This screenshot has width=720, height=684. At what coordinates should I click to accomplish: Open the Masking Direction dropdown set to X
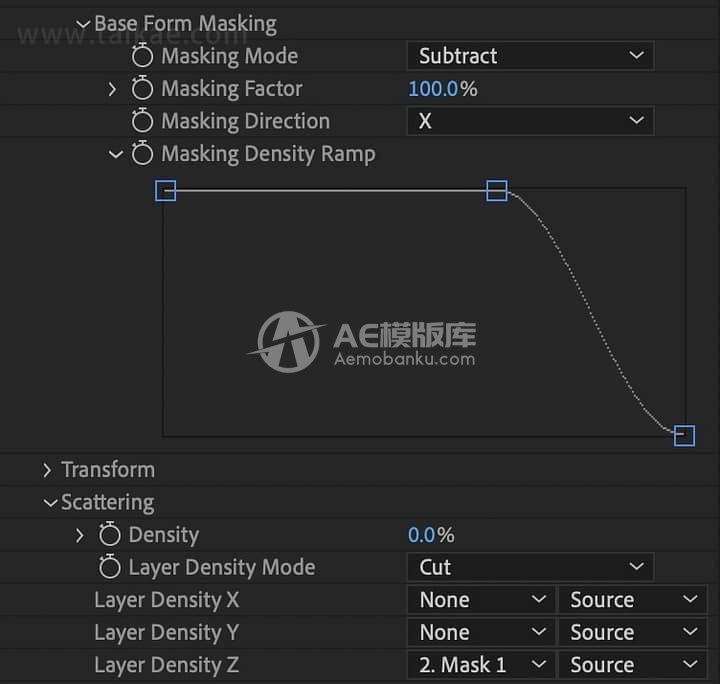point(530,122)
